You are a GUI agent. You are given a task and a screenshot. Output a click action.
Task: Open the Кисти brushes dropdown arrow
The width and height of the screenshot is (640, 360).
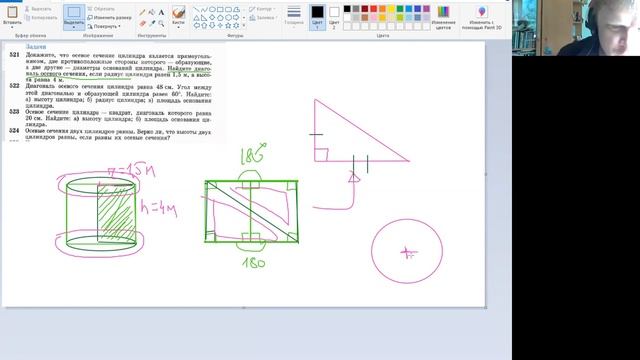pos(178,27)
